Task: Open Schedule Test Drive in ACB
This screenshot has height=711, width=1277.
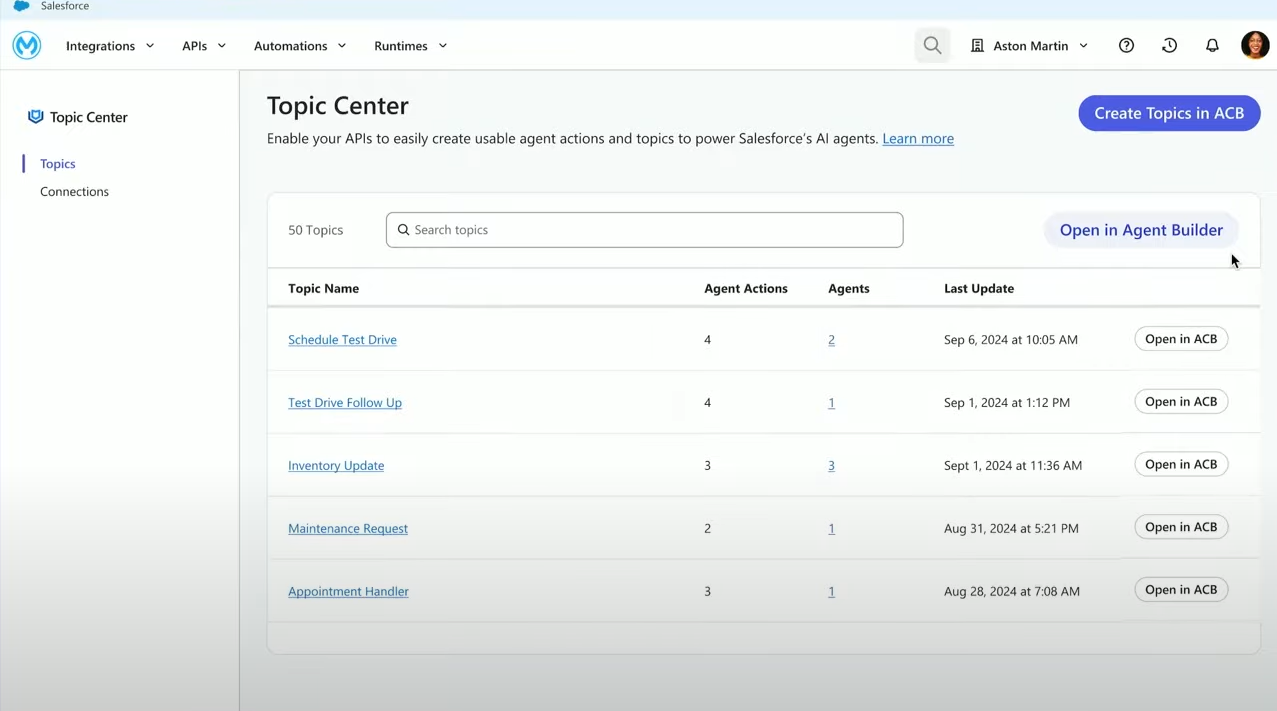Action: [x=1181, y=339]
